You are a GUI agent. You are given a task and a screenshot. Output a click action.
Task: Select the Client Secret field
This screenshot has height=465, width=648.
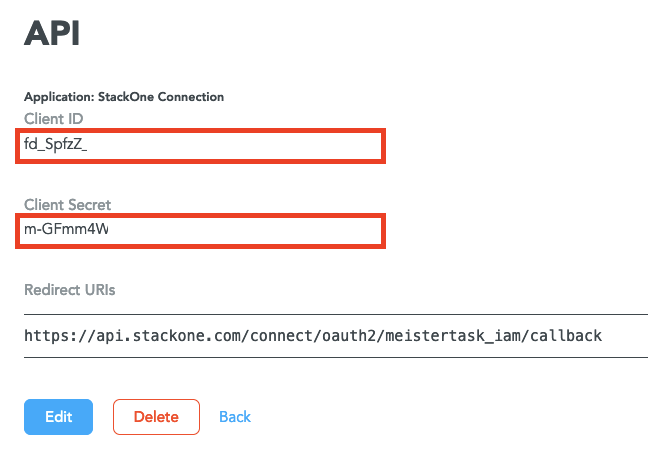[200, 231]
